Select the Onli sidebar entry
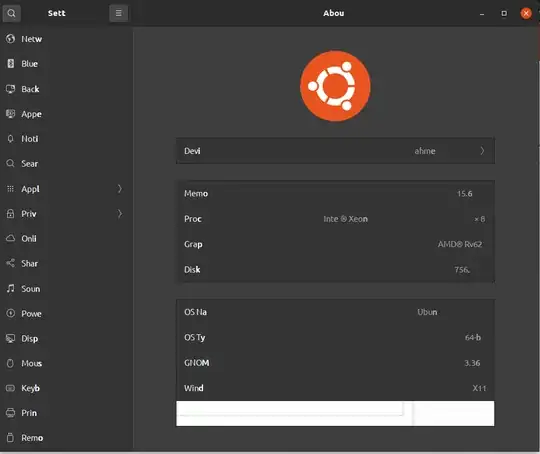This screenshot has height=454, width=540. [67, 238]
